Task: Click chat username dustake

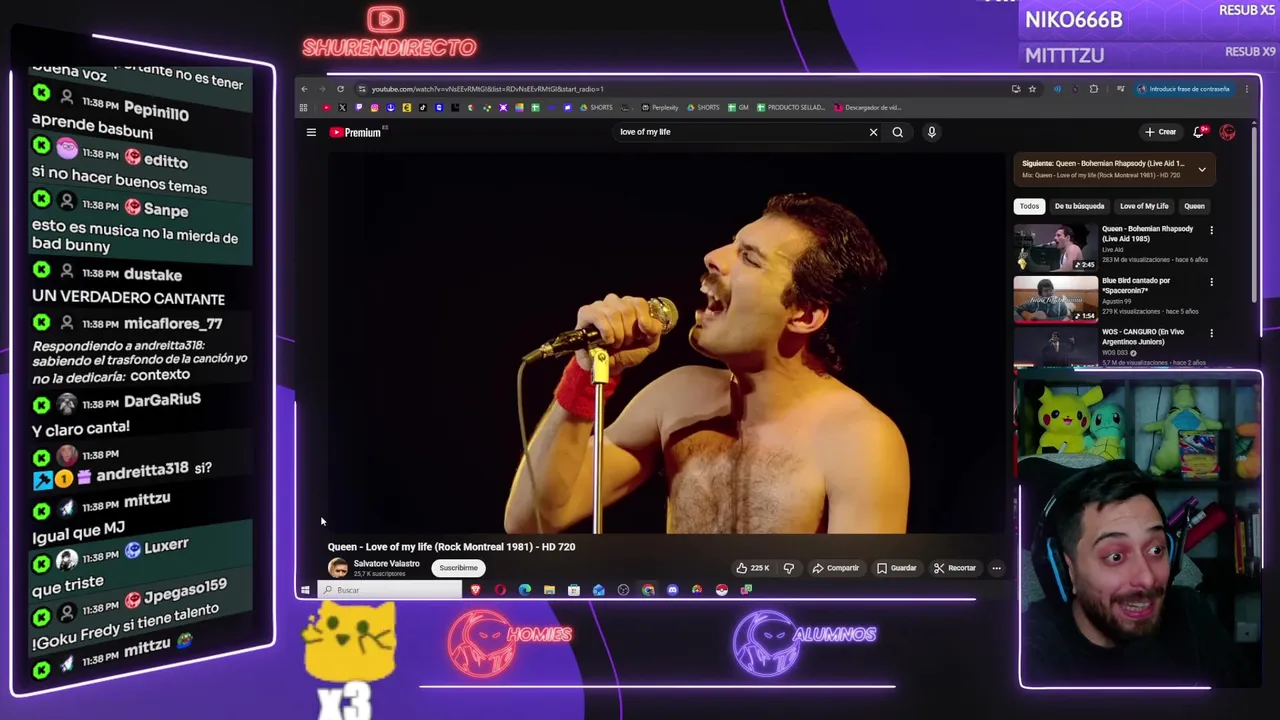Action: tap(153, 274)
